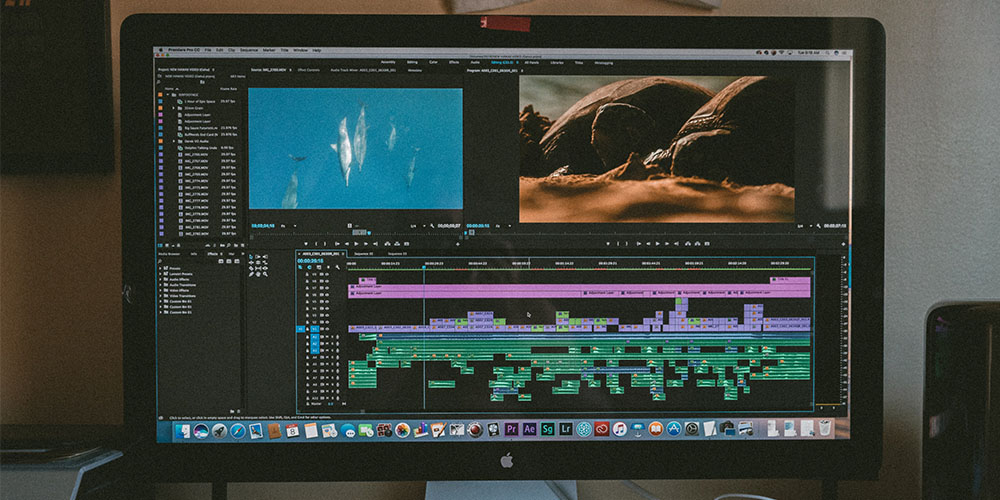Switch the Project panel to icon view
Image resolution: width=1000 pixels, height=500 pixels.
(166, 246)
